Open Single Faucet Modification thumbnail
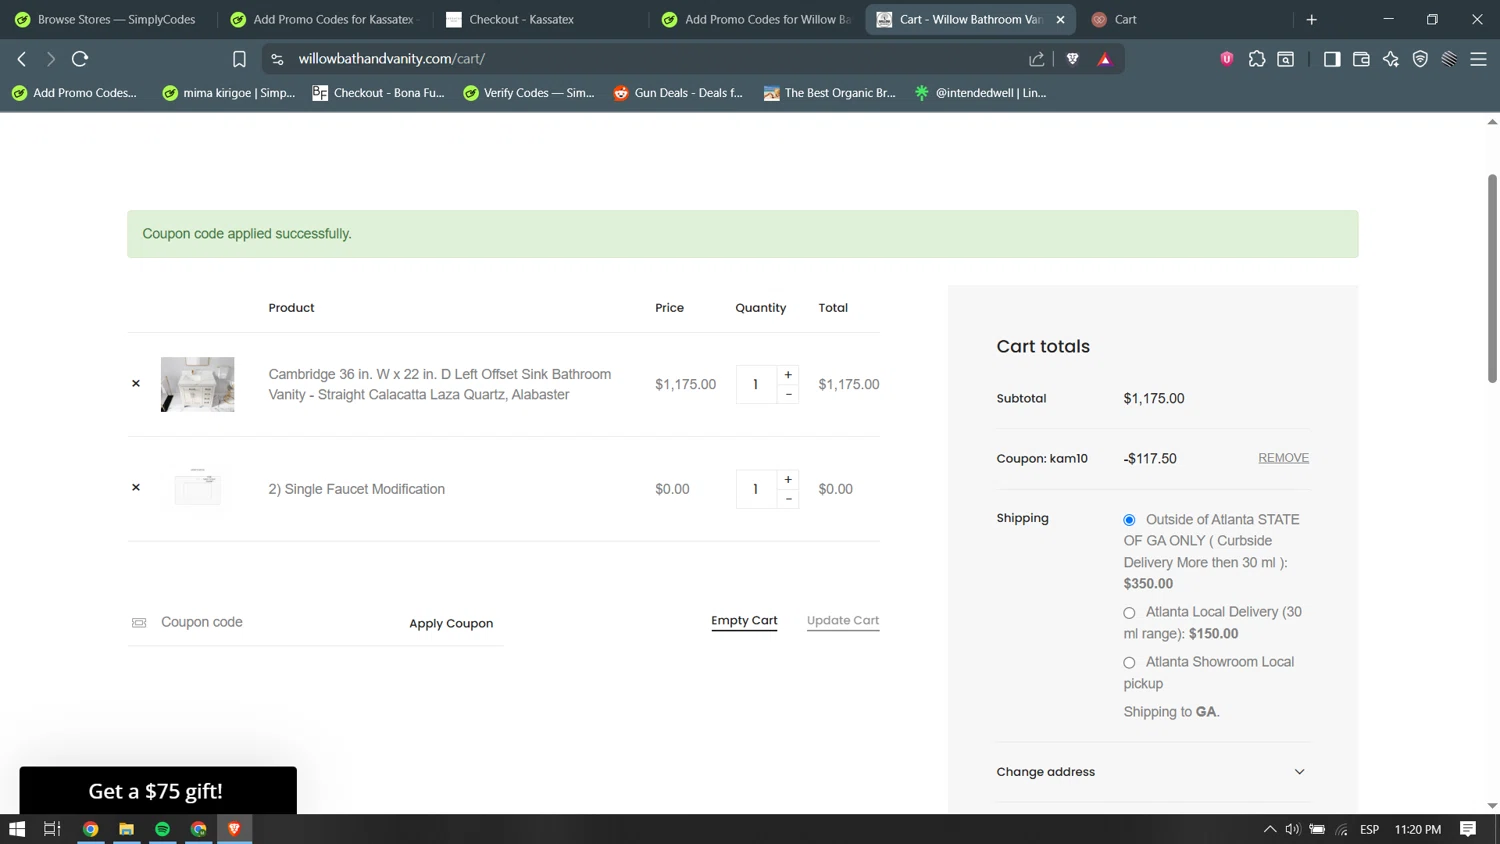 (x=198, y=488)
